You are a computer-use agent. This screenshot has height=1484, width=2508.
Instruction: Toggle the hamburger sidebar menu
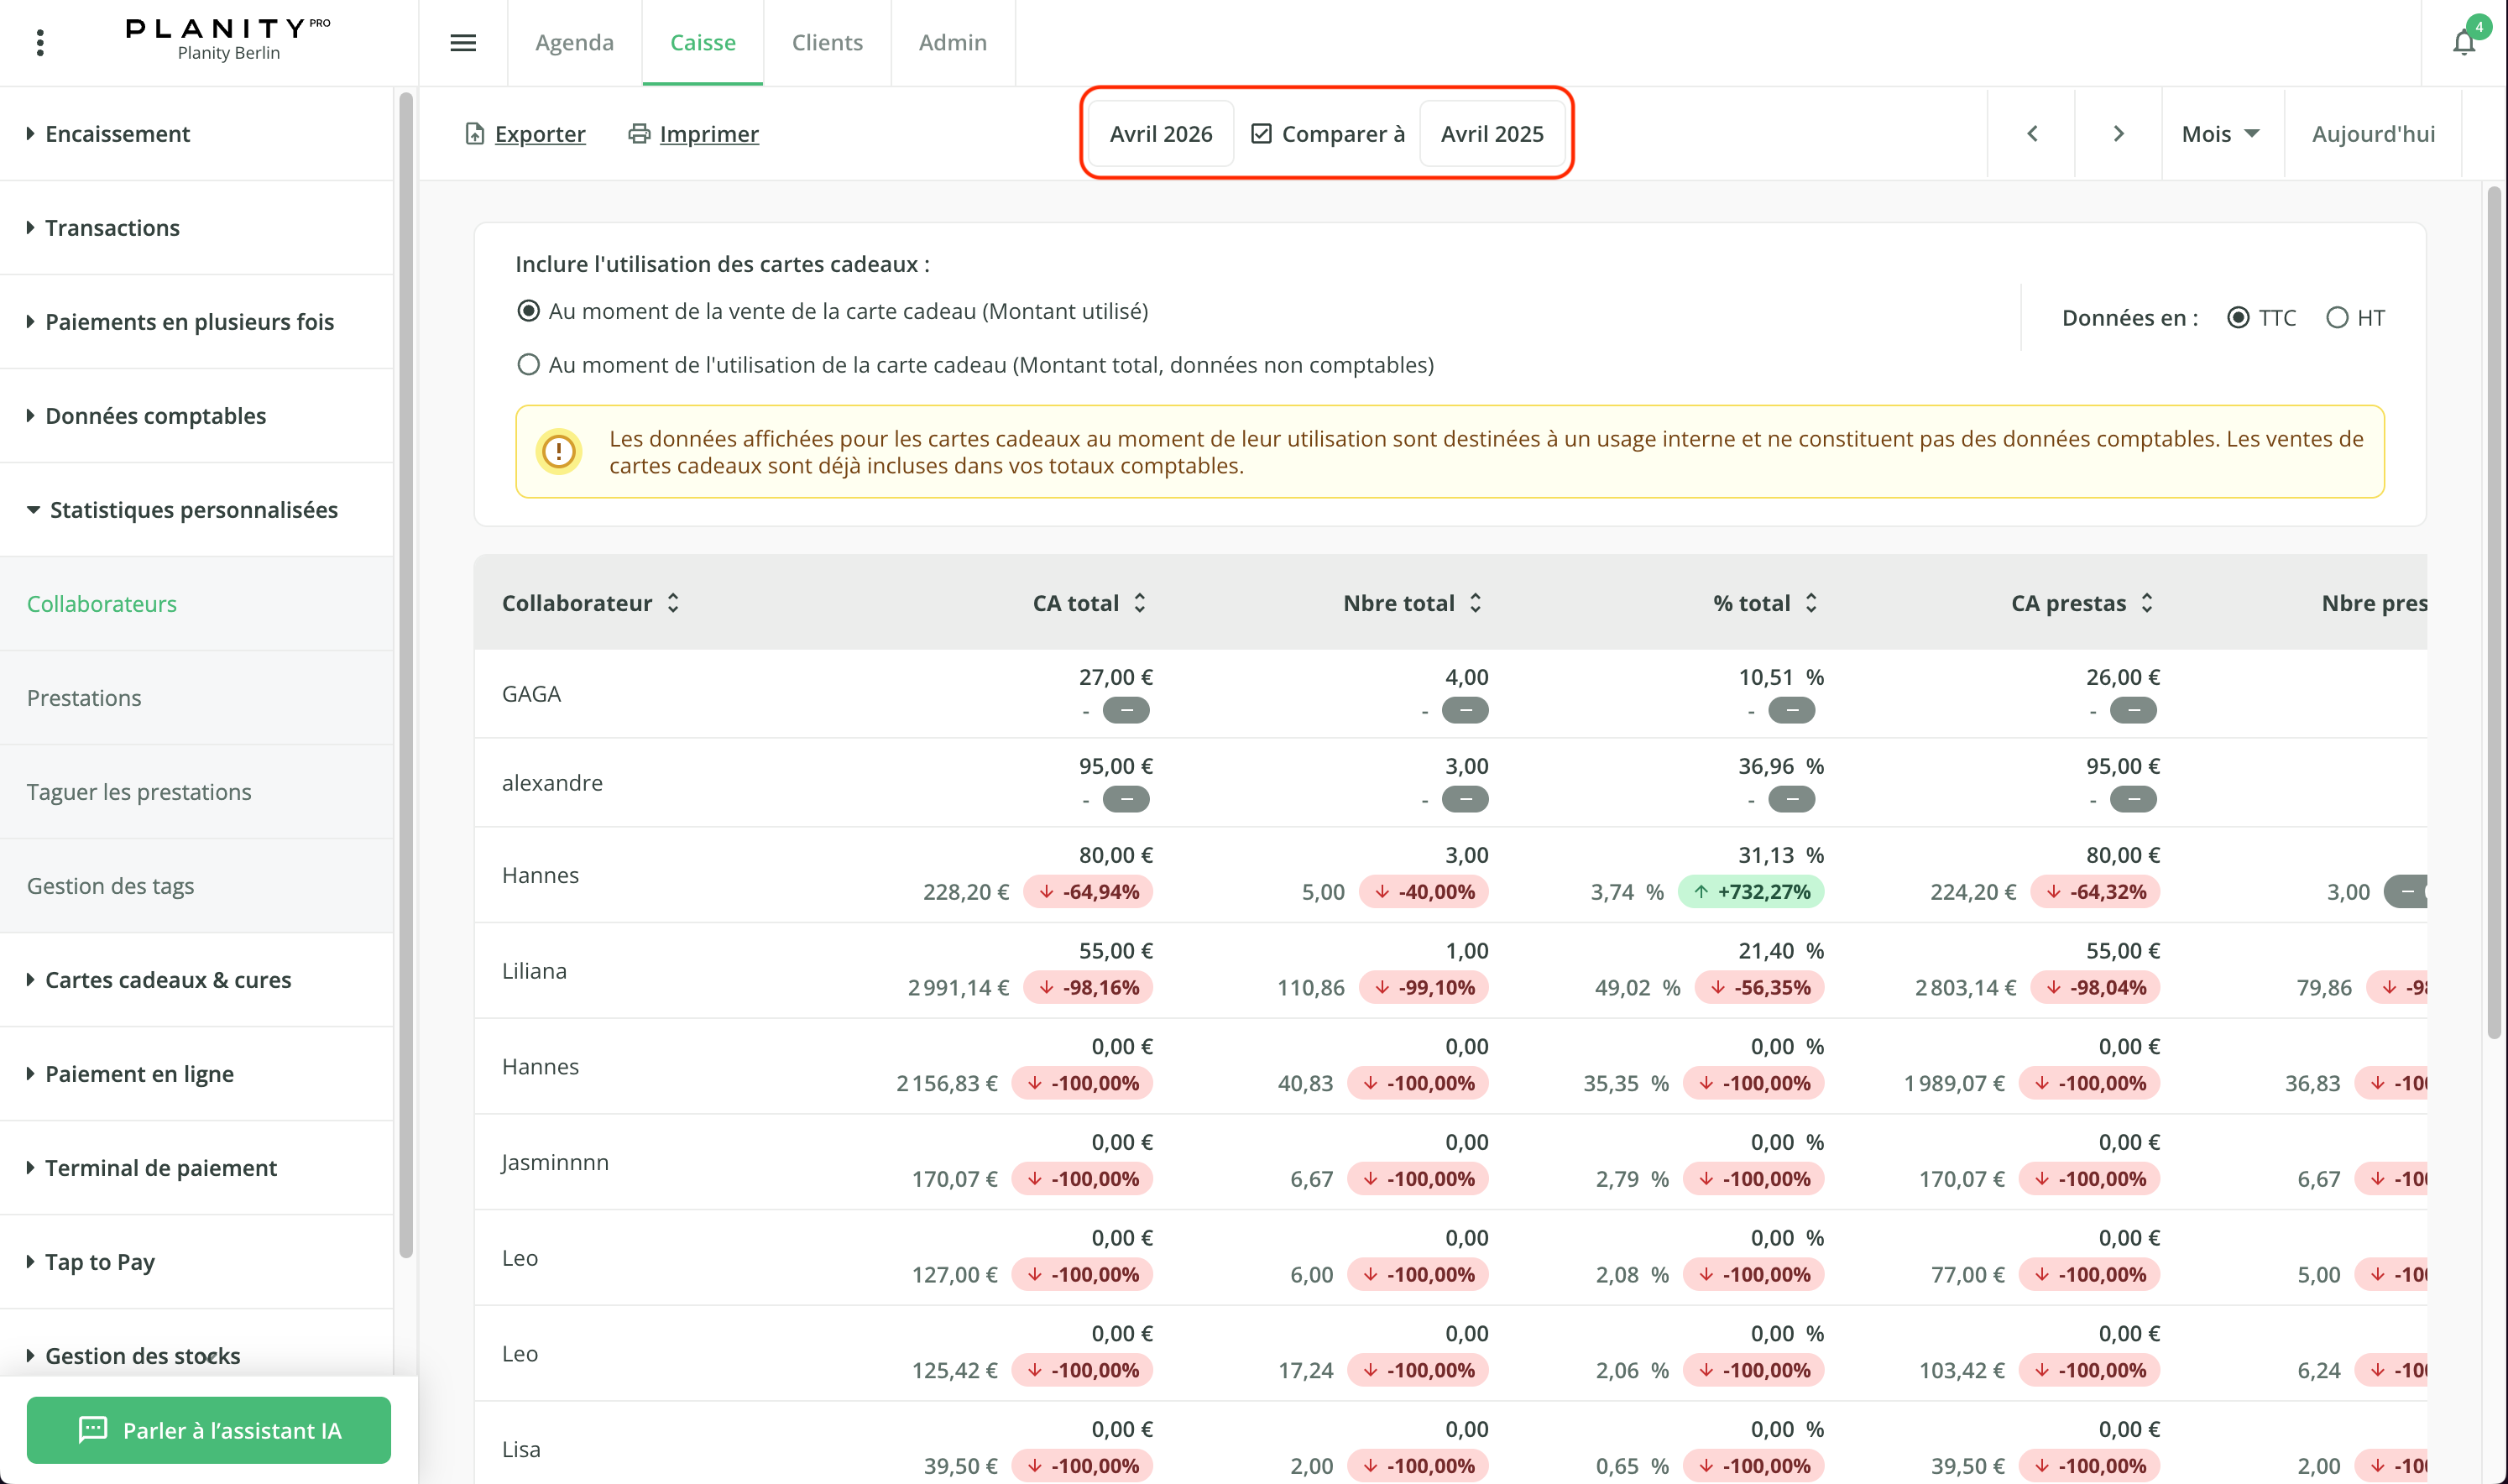pos(463,43)
